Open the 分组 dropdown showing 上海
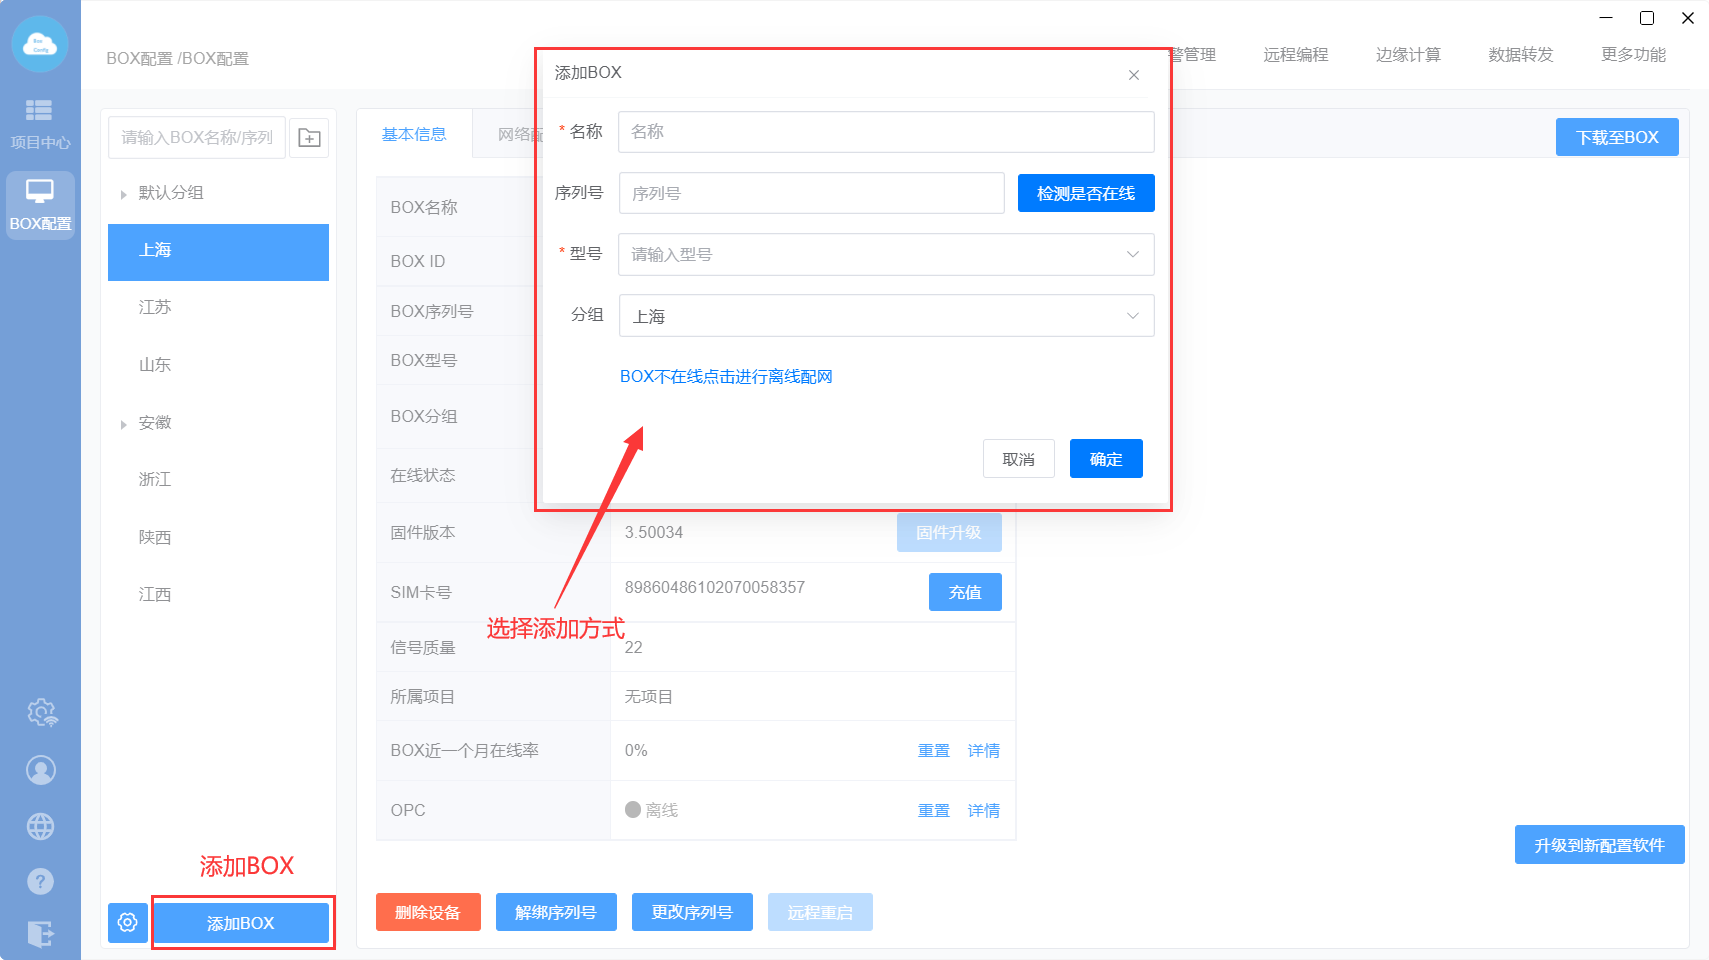Viewport: 1709px width, 960px height. click(885, 316)
